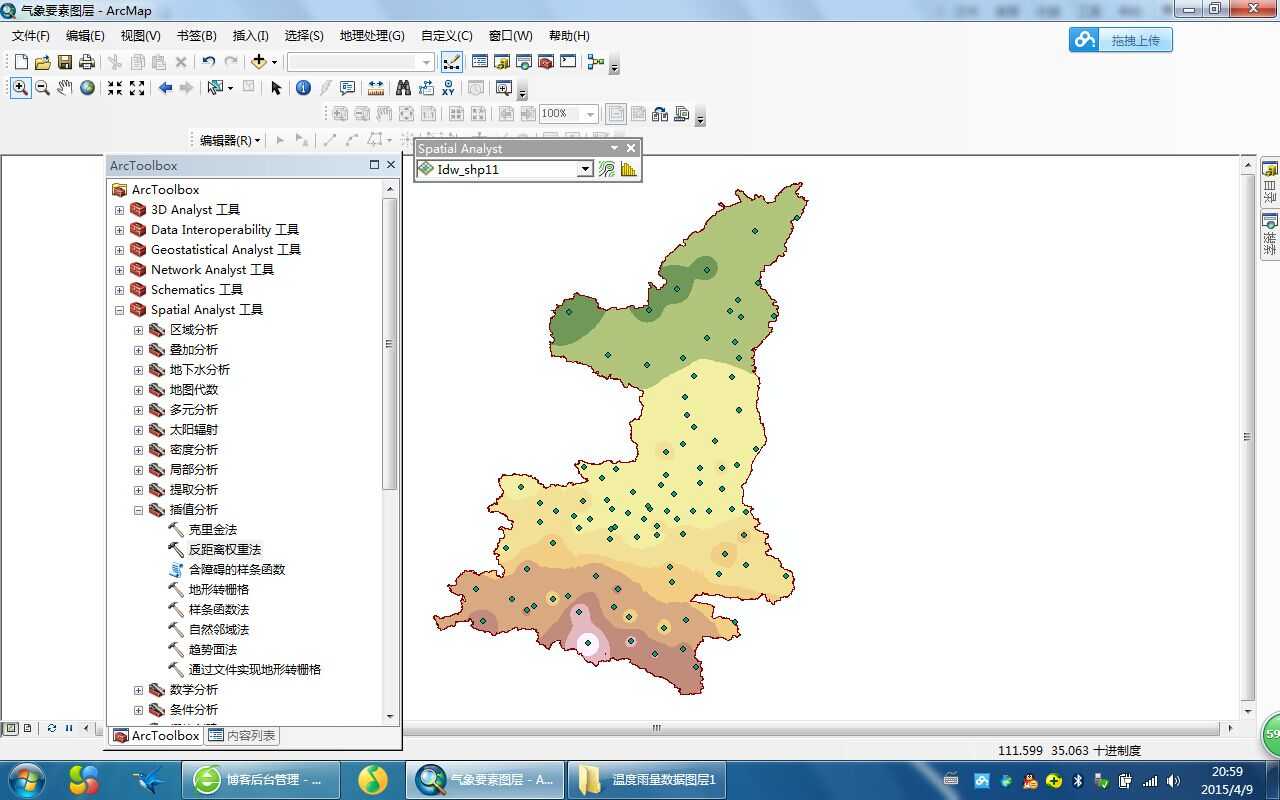The image size is (1280, 800).
Task: Click the Measure ruler tool
Action: pyautogui.click(x=376, y=88)
